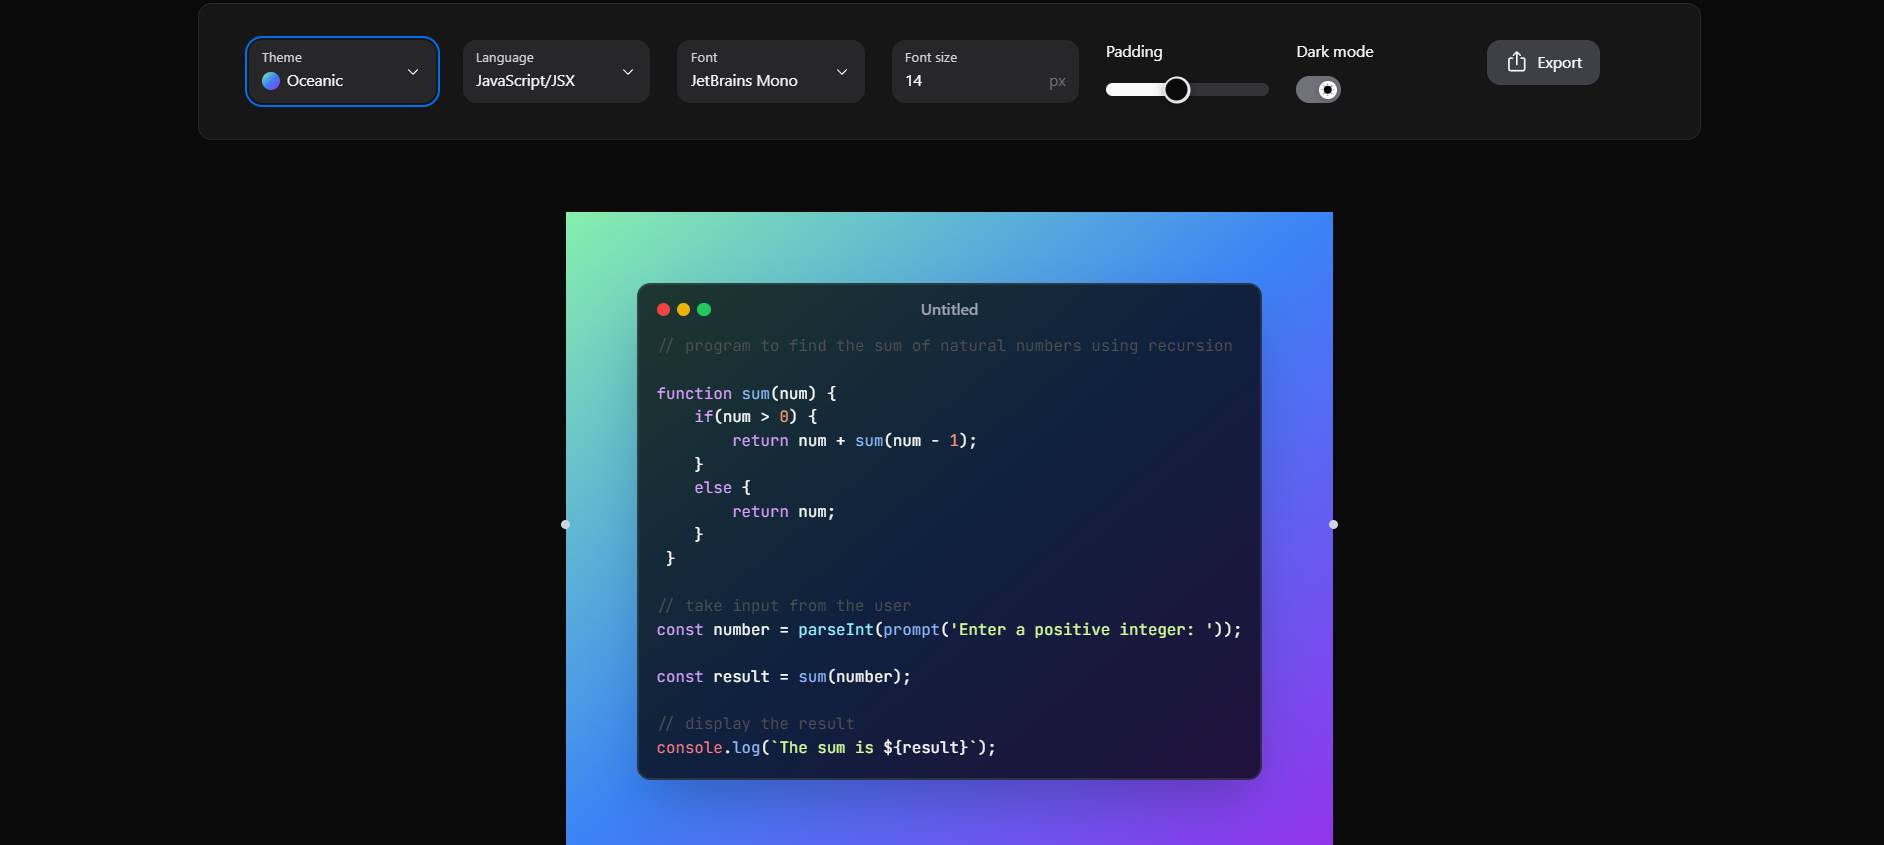Click the green dot in code window
Viewport: 1884px width, 845px height.
(704, 310)
